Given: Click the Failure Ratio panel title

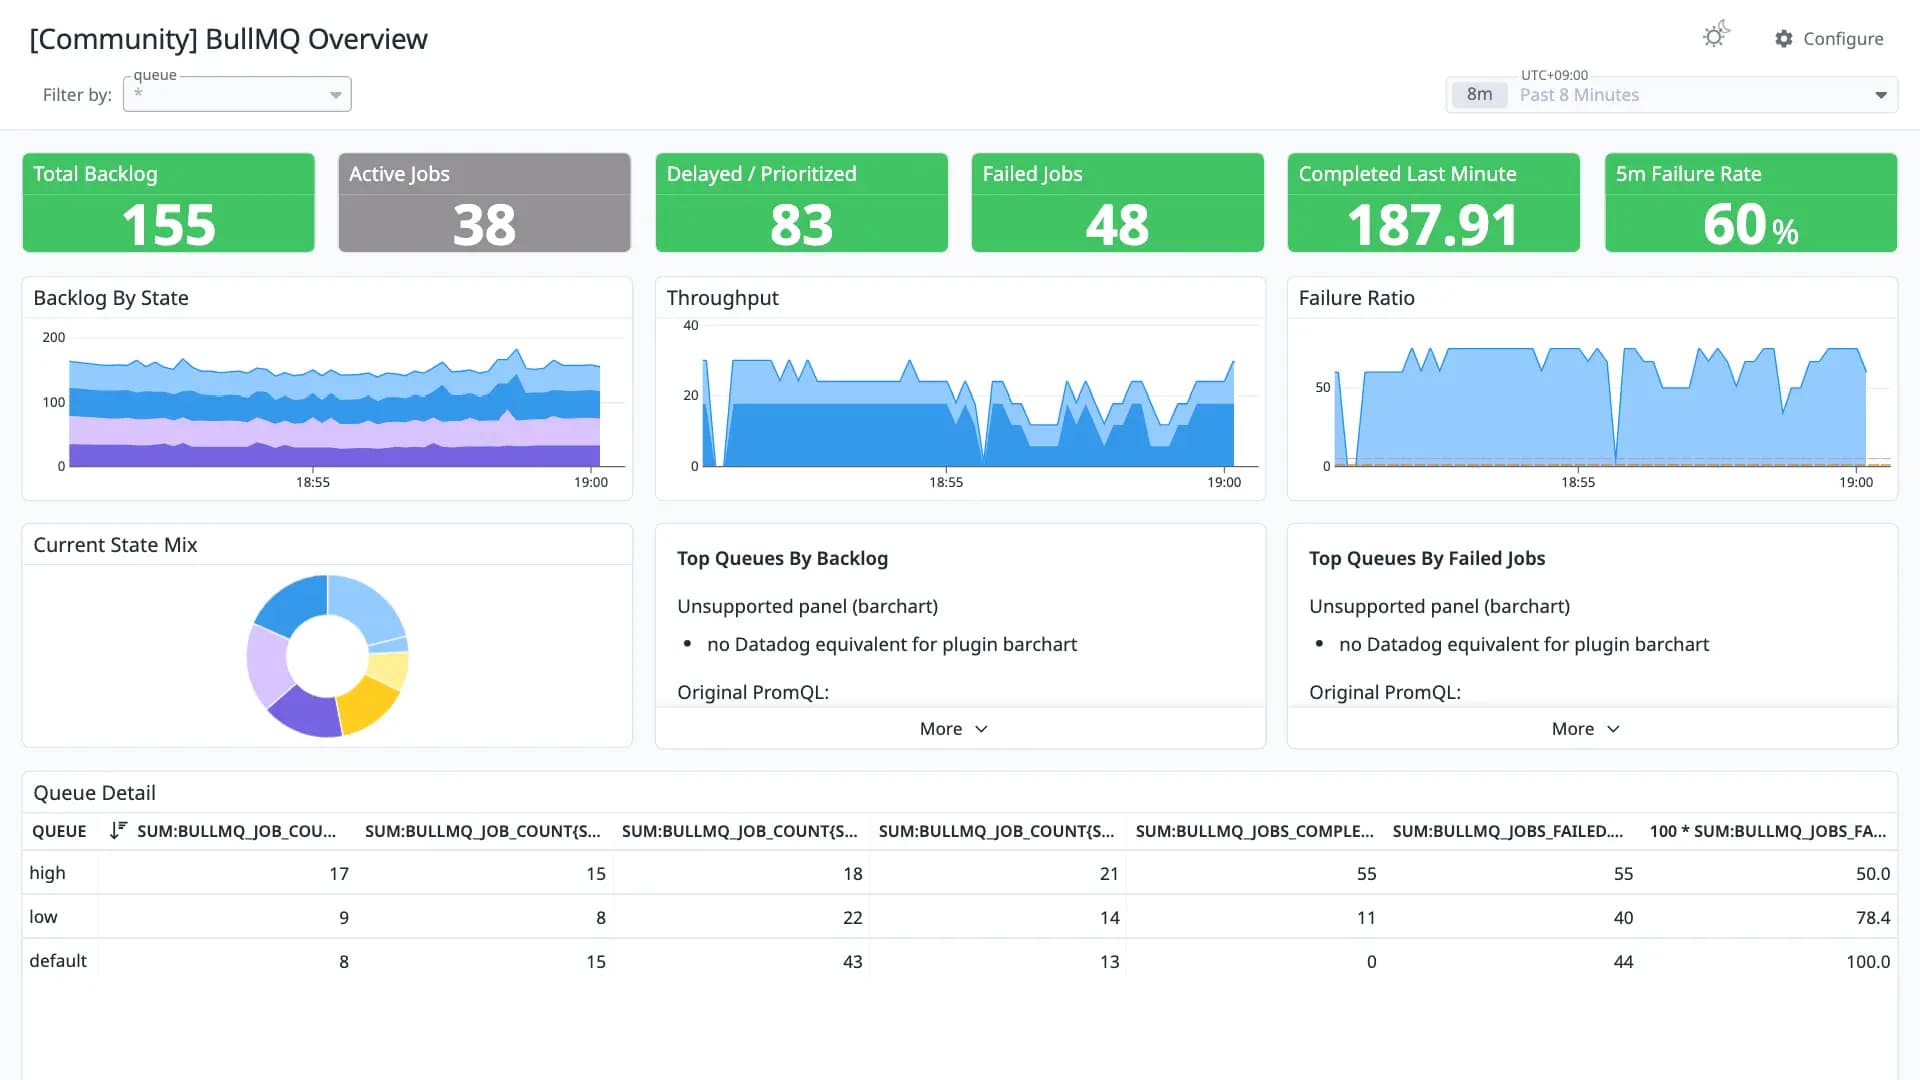Looking at the screenshot, I should (x=1356, y=298).
